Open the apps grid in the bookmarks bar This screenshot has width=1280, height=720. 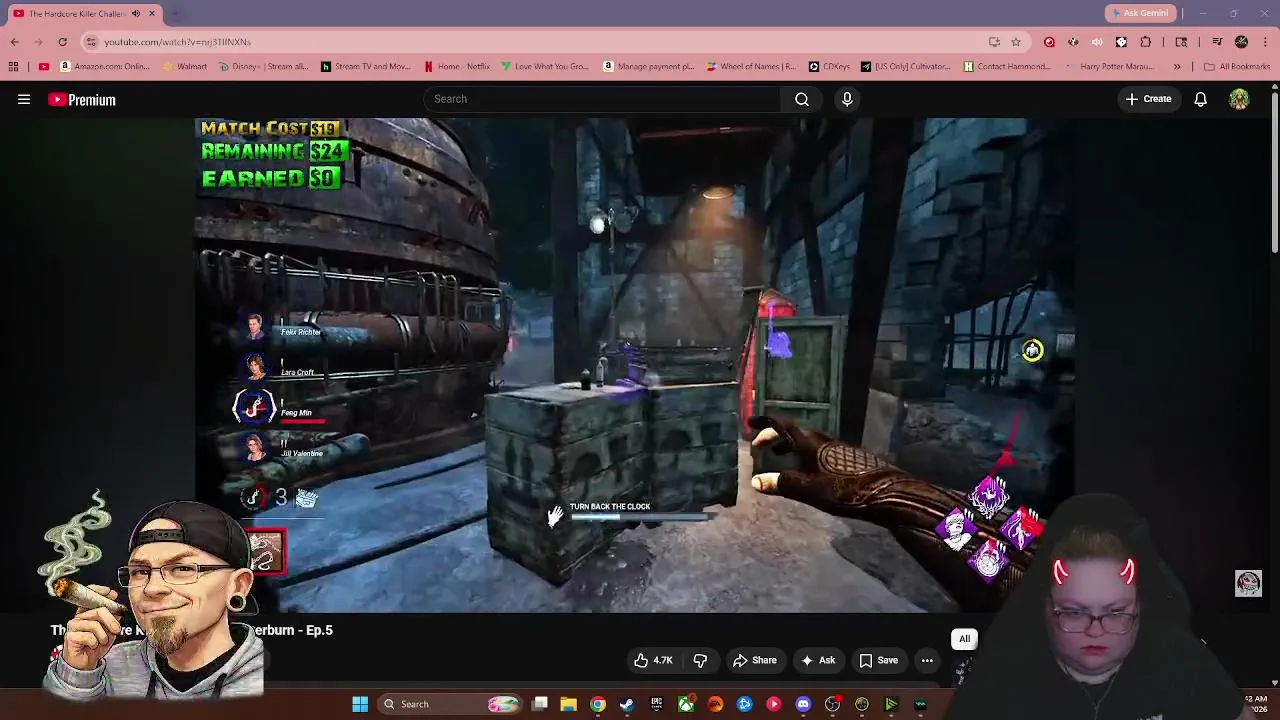pos(13,67)
